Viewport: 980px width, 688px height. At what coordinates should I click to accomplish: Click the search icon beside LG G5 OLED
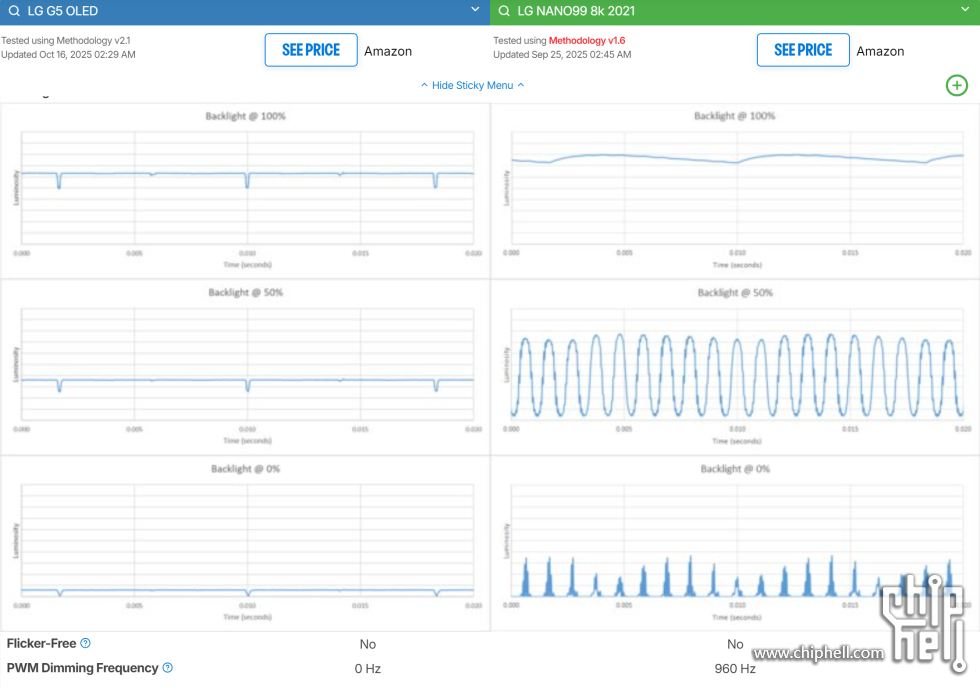click(x=13, y=12)
